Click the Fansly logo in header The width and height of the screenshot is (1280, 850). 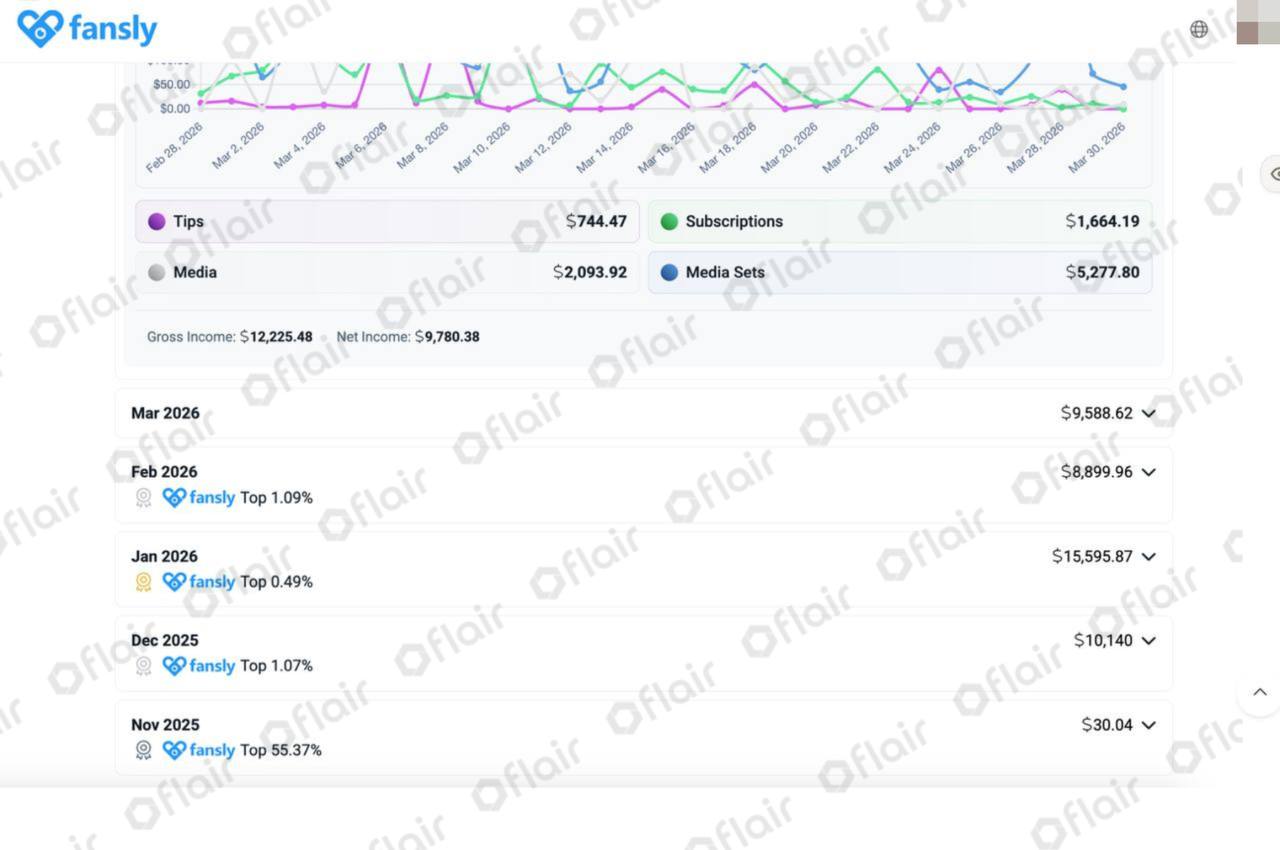87,29
